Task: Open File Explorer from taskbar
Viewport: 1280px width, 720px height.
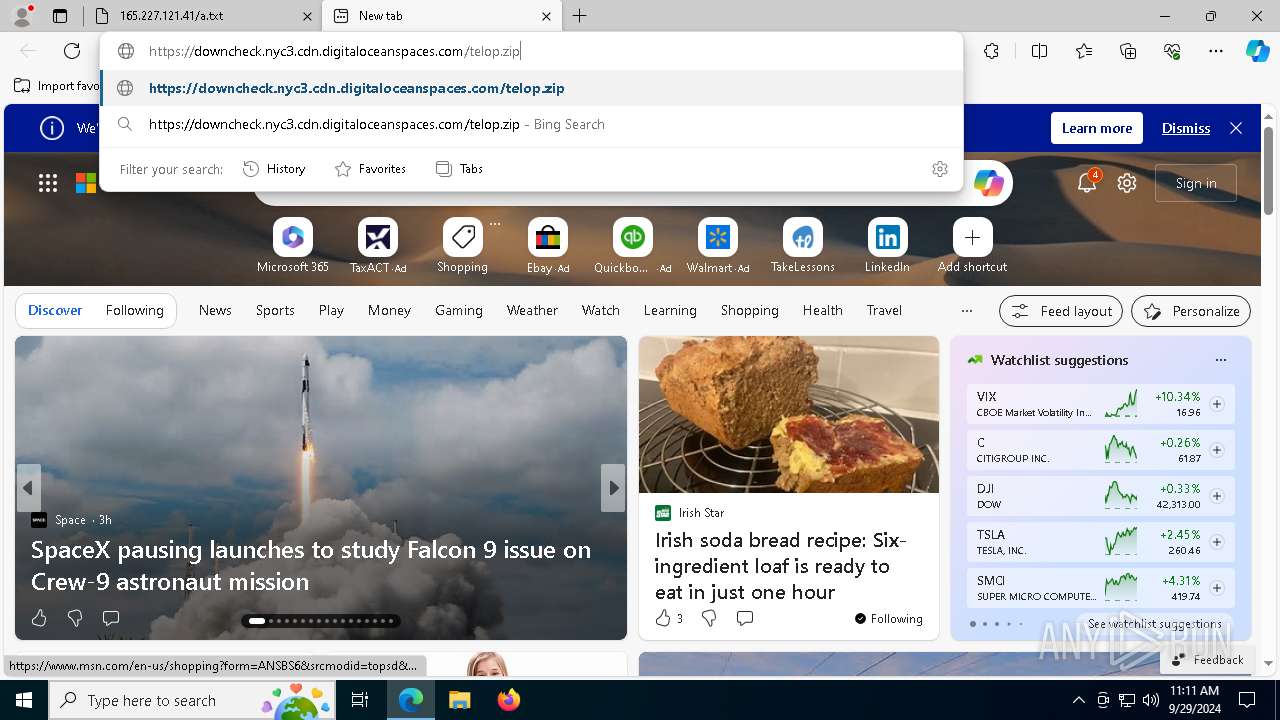Action: 459,700
